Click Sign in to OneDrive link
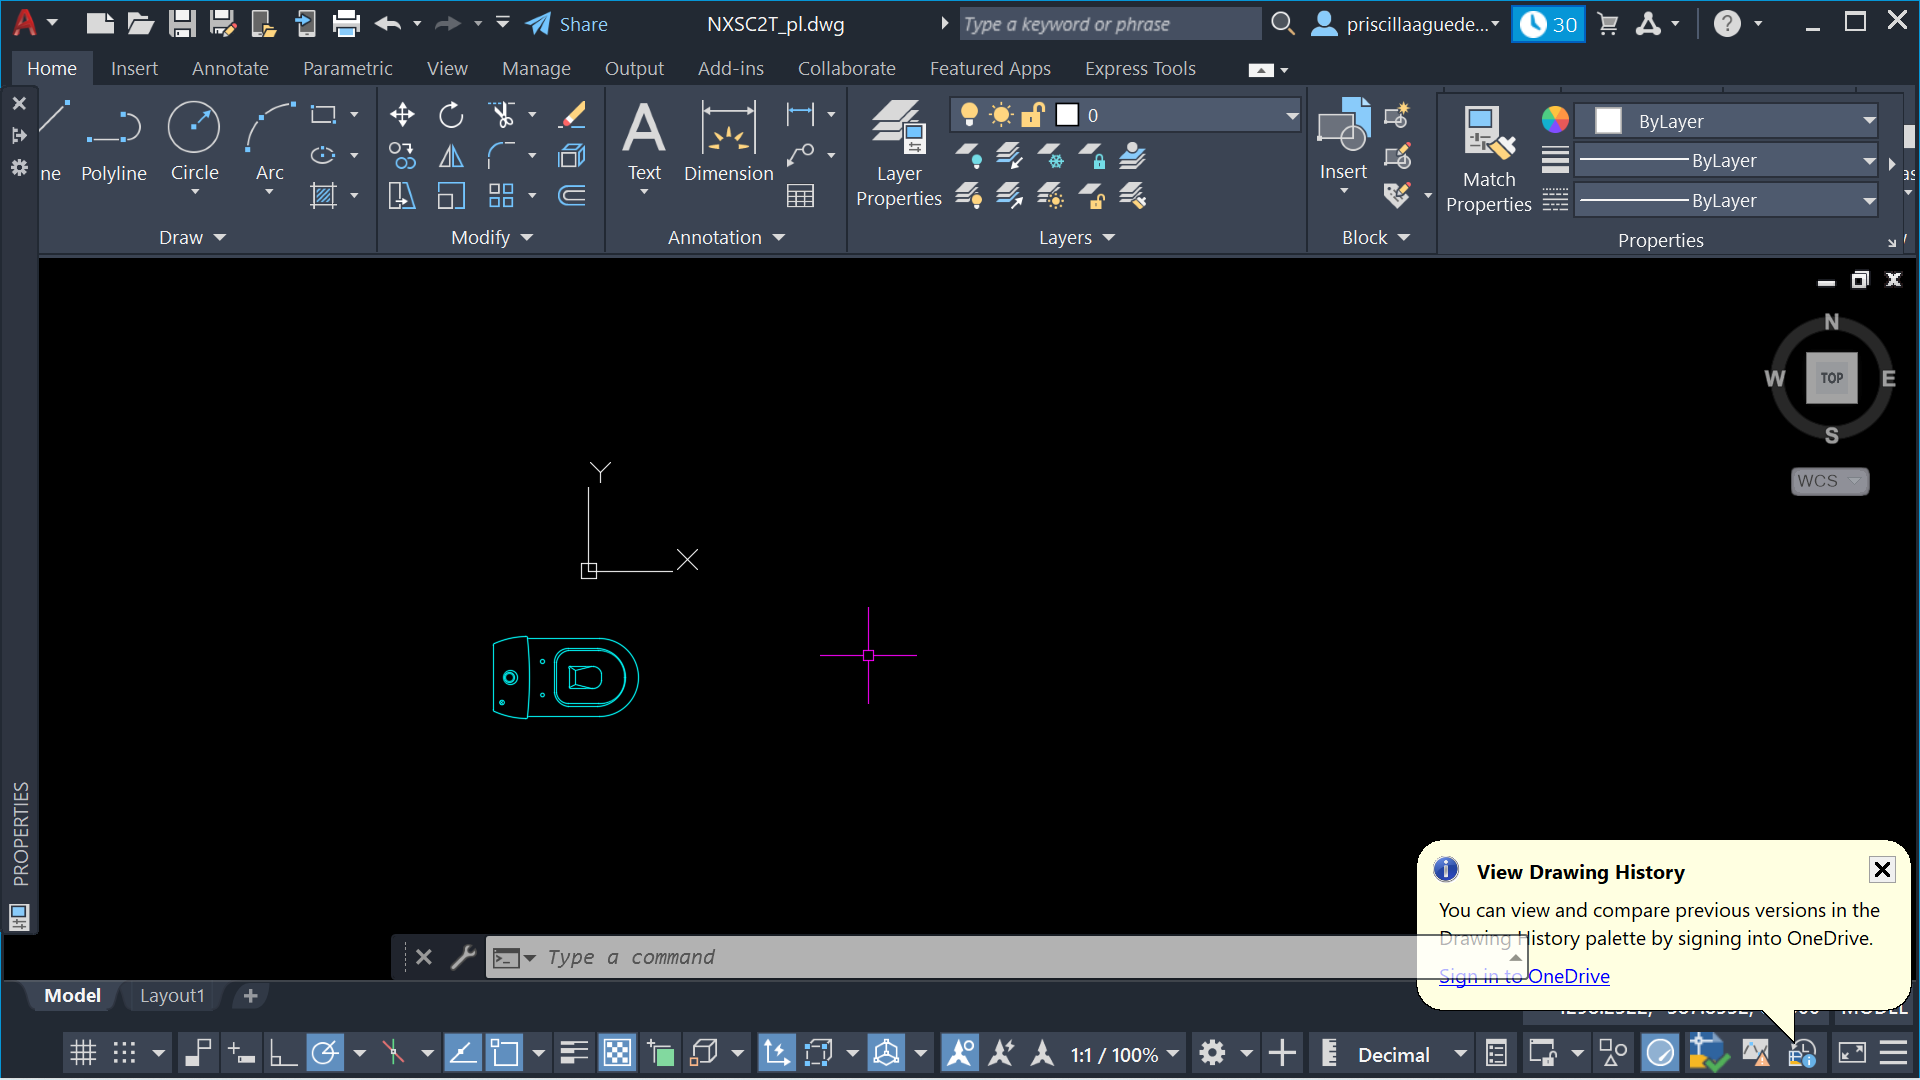The height and width of the screenshot is (1080, 1920). tap(1524, 976)
